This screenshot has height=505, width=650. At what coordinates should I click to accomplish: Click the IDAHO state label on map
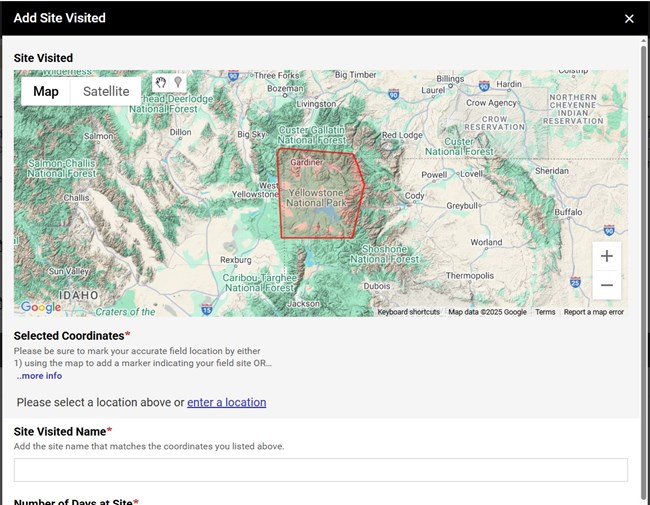click(x=79, y=295)
